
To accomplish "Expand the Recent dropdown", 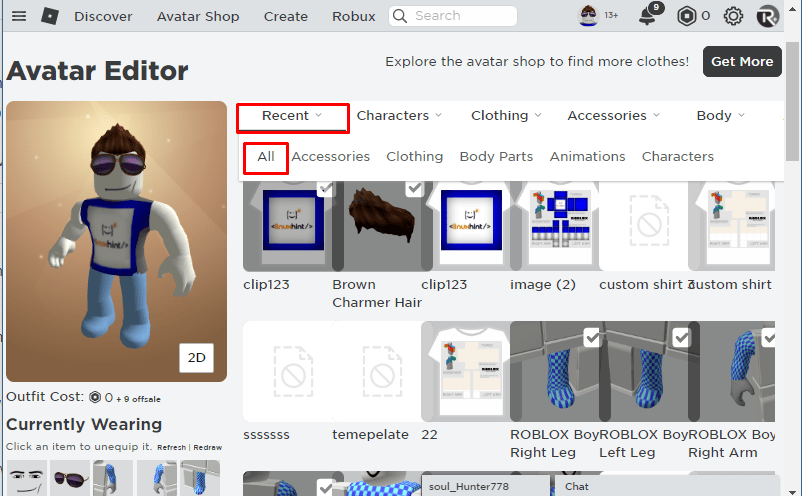I will 293,116.
